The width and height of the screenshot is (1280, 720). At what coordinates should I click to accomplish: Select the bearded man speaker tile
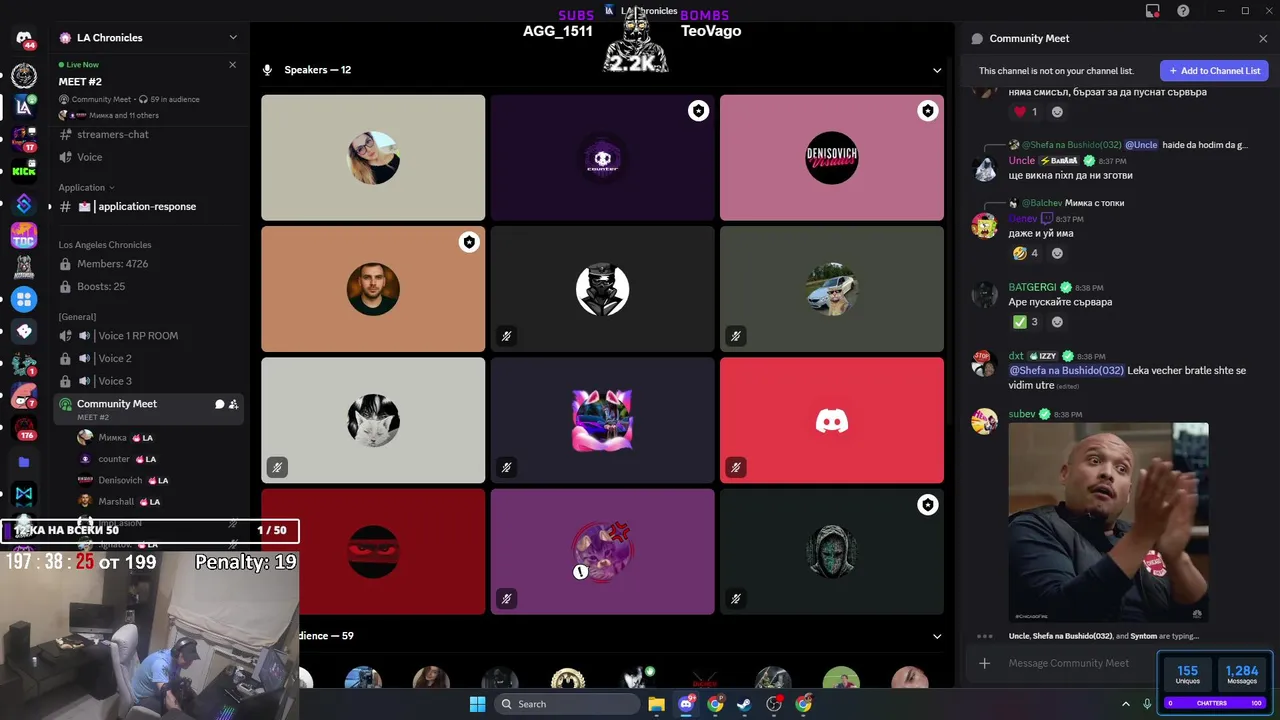point(373,289)
